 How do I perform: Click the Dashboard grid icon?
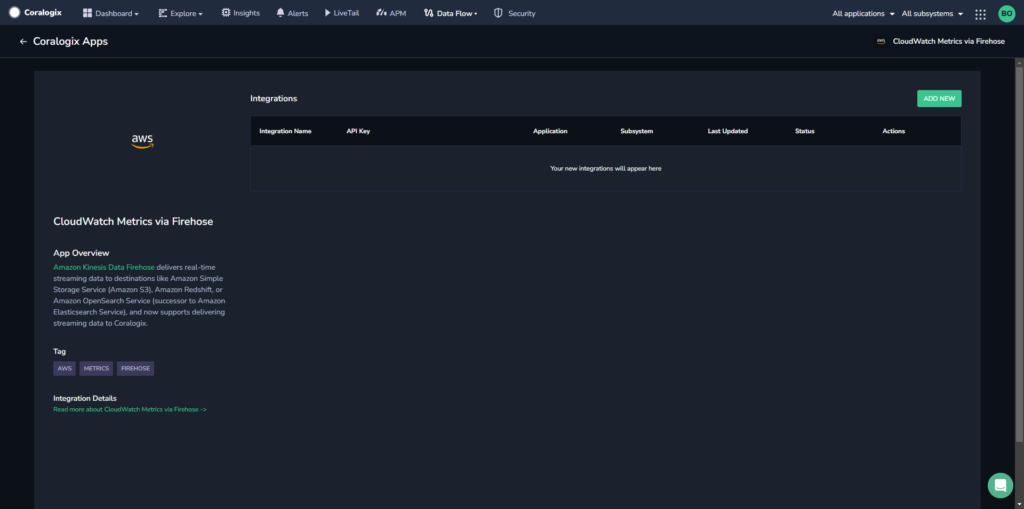click(x=88, y=12)
